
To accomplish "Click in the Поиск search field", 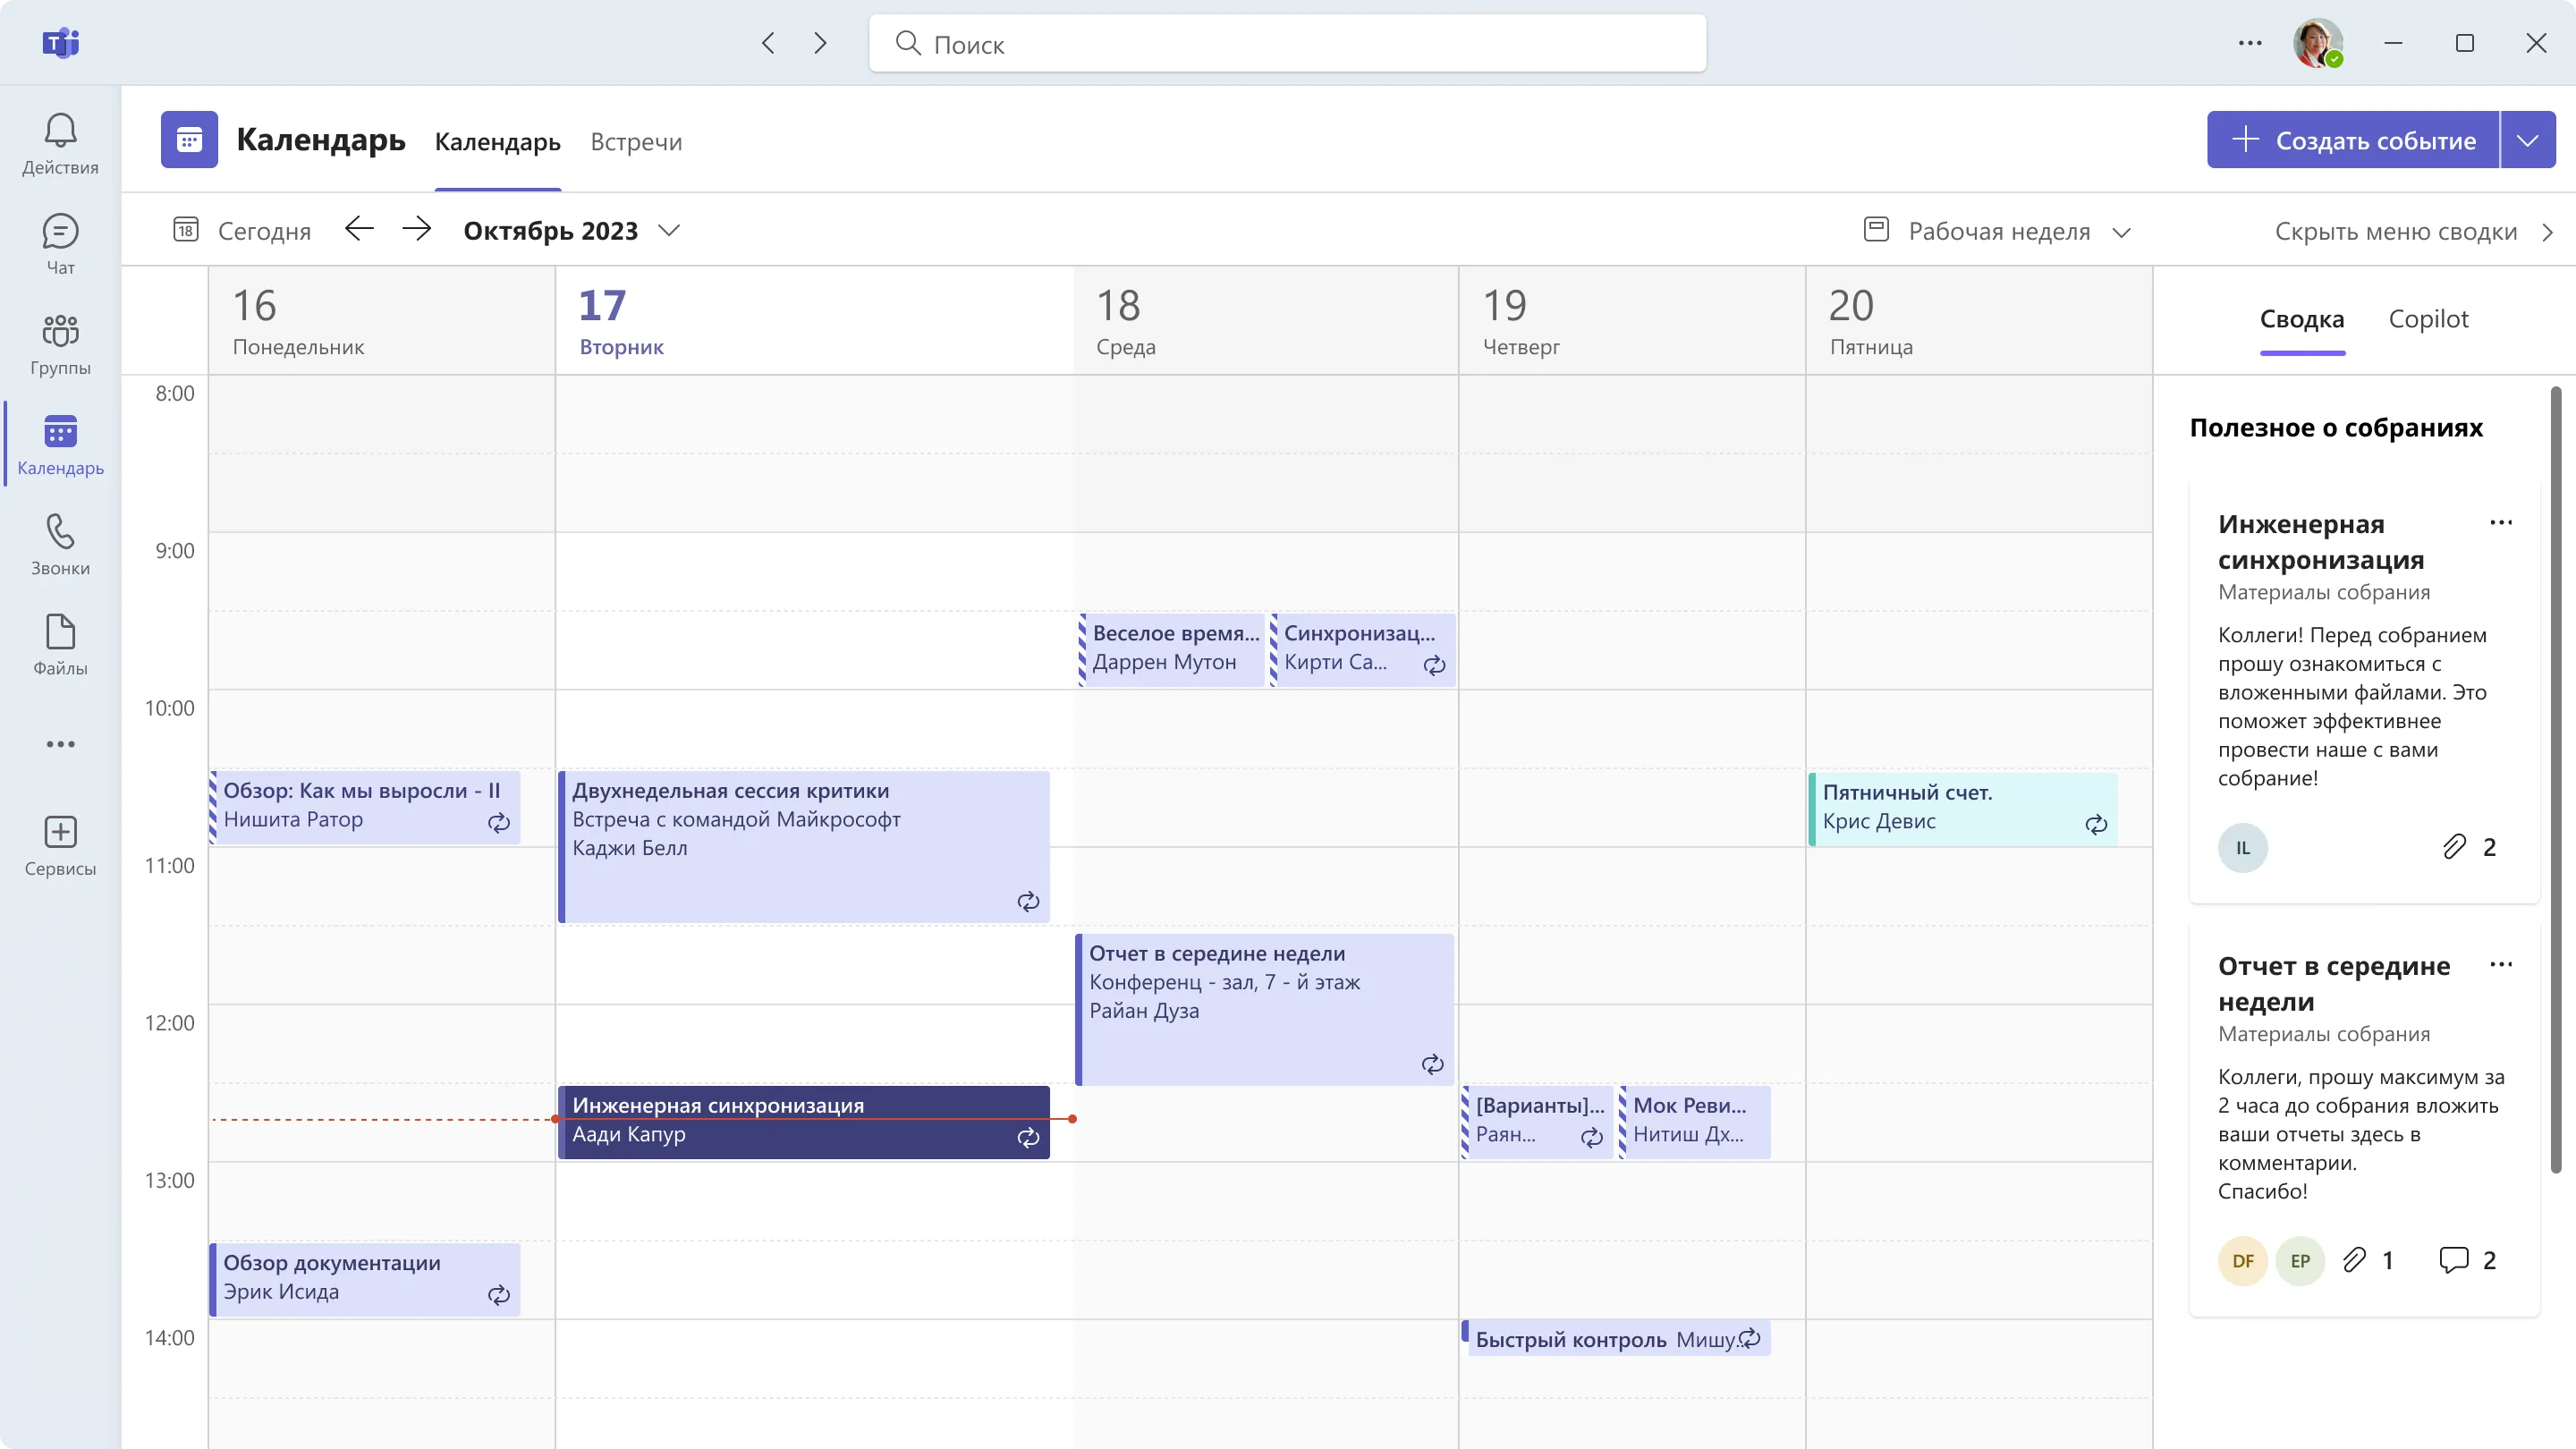I will pos(1288,43).
